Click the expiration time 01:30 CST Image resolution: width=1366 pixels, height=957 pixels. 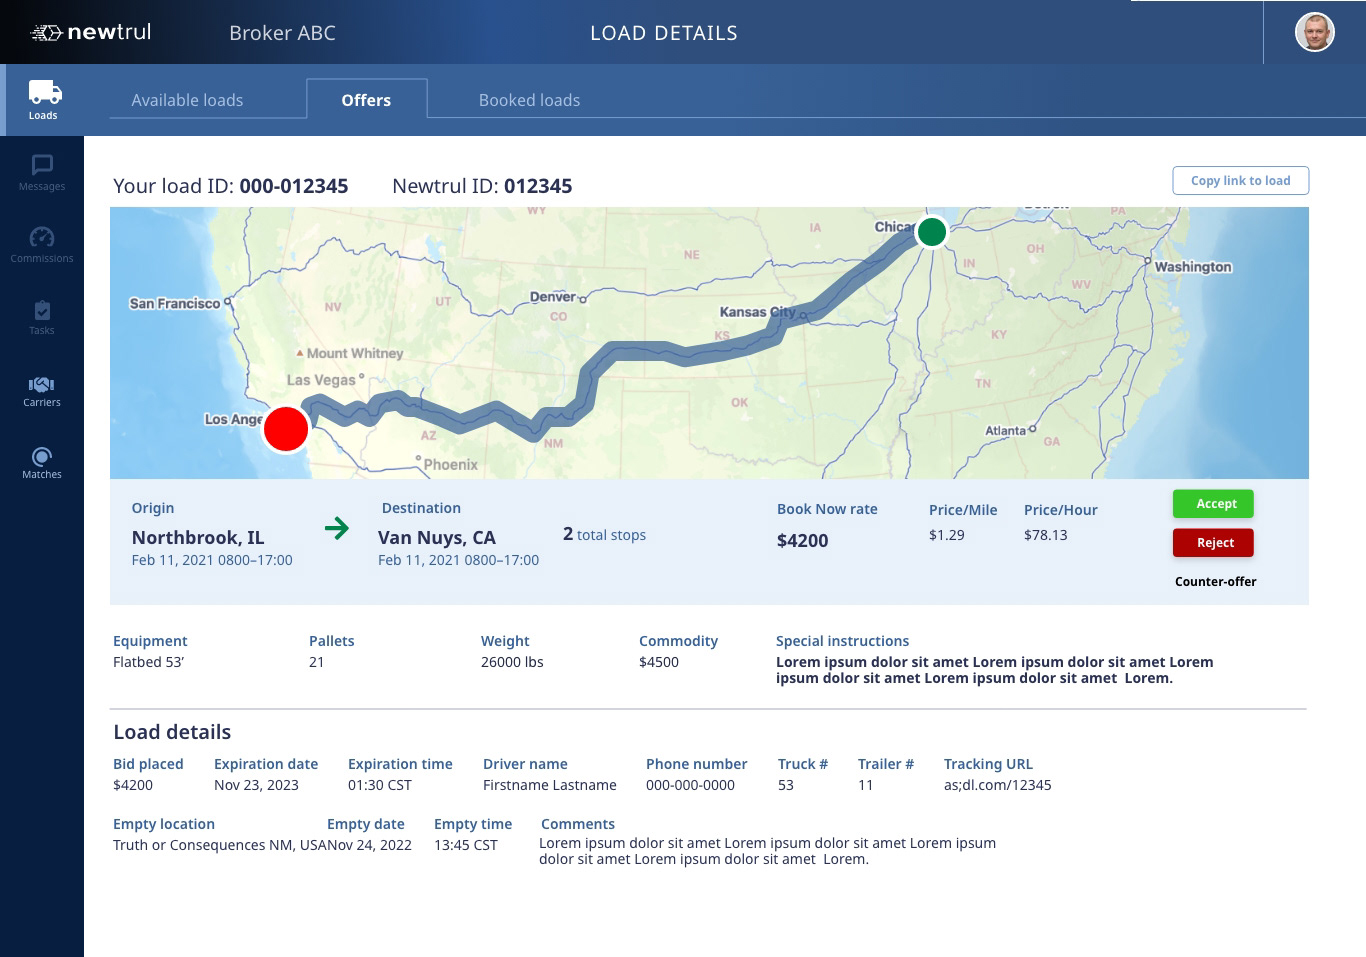point(379,785)
